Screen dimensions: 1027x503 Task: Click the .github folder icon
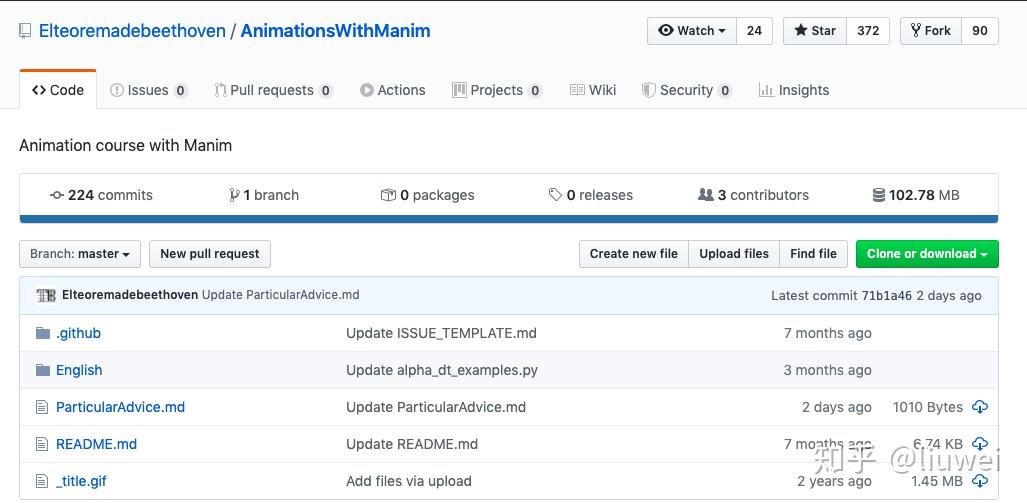click(x=43, y=333)
